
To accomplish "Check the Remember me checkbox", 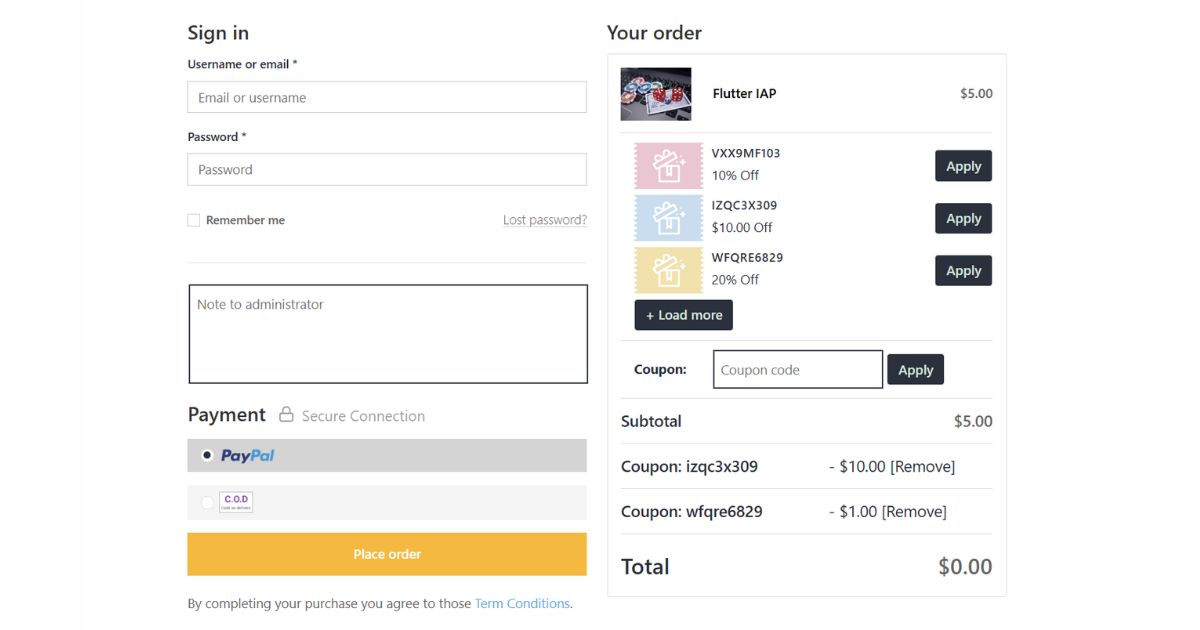I will click(193, 219).
